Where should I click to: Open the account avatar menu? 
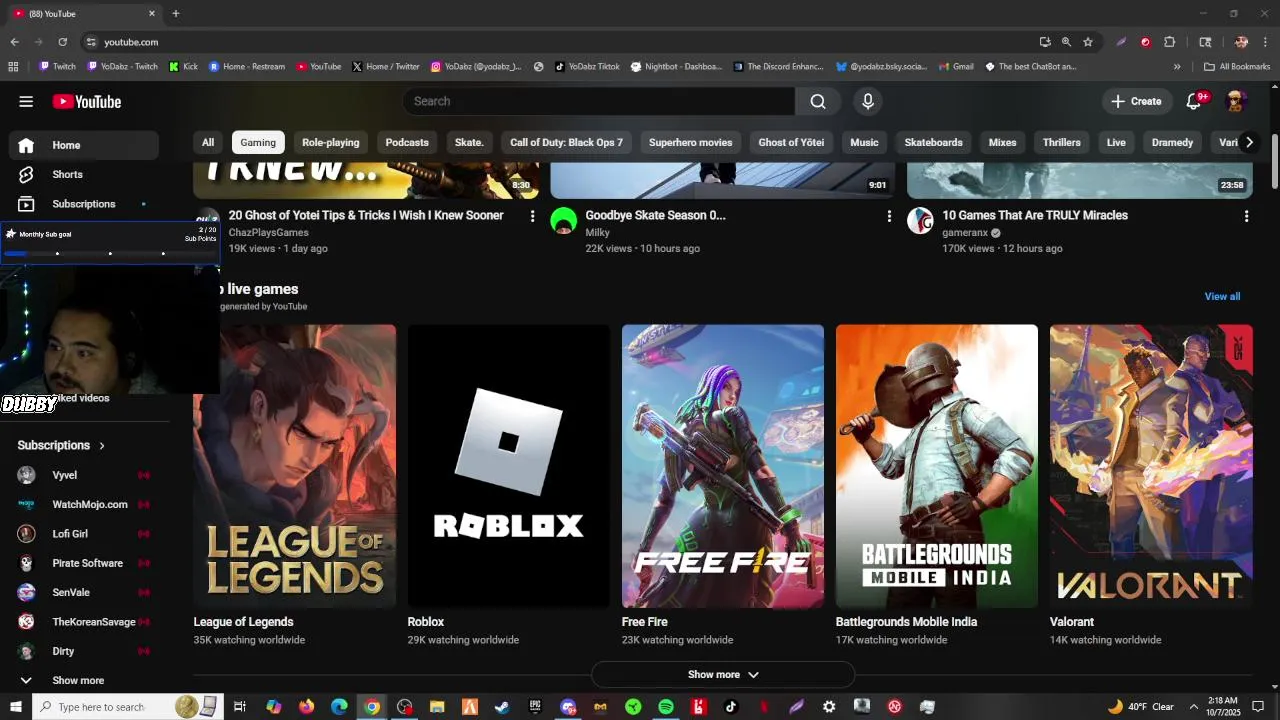[1236, 101]
